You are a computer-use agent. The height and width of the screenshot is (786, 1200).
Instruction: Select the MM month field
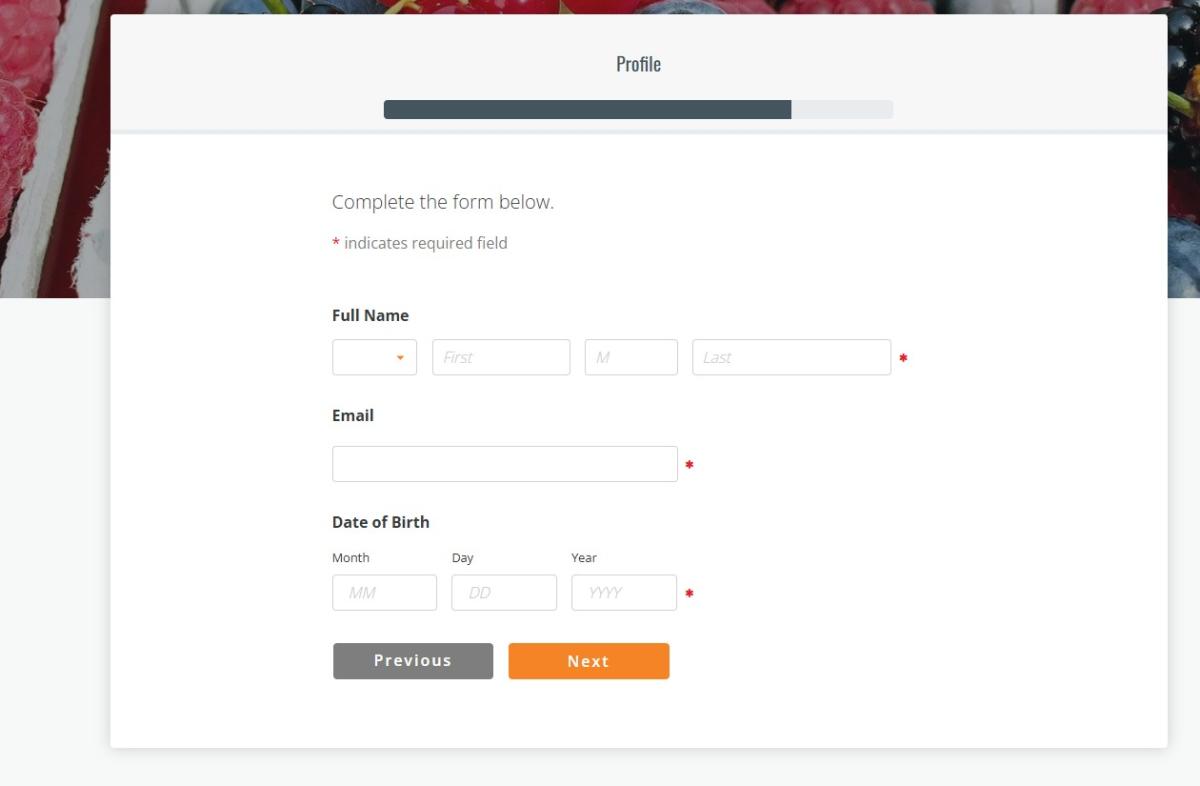click(x=384, y=593)
